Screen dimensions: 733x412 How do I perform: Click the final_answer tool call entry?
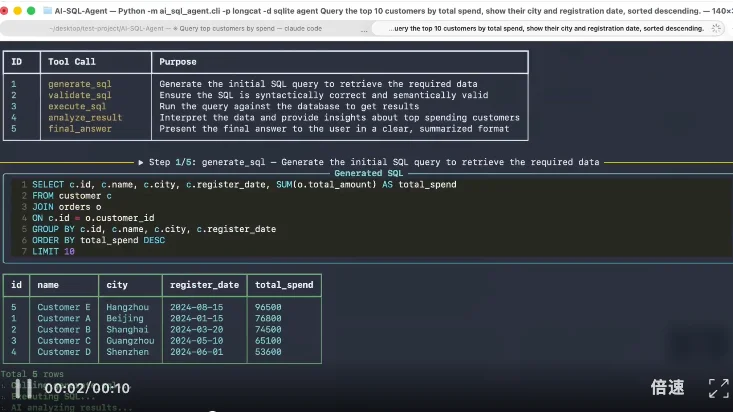(x=79, y=129)
